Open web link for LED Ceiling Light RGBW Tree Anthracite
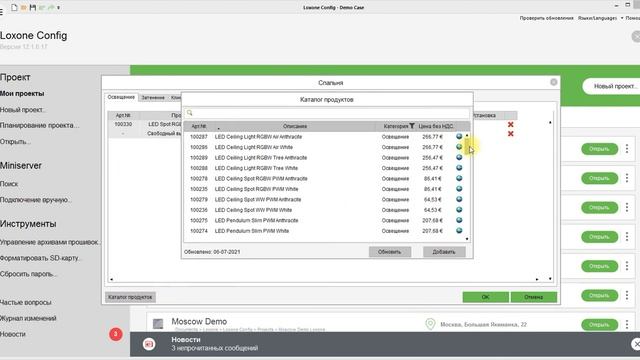Image resolution: width=640 pixels, height=360 pixels. [x=459, y=158]
